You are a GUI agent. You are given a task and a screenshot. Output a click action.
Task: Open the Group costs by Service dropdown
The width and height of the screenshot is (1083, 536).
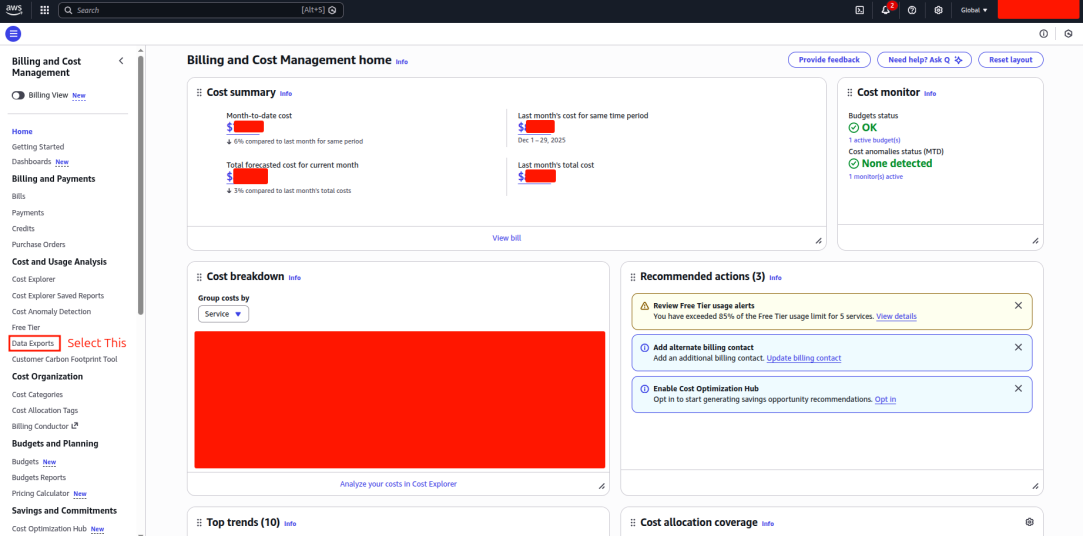223,314
